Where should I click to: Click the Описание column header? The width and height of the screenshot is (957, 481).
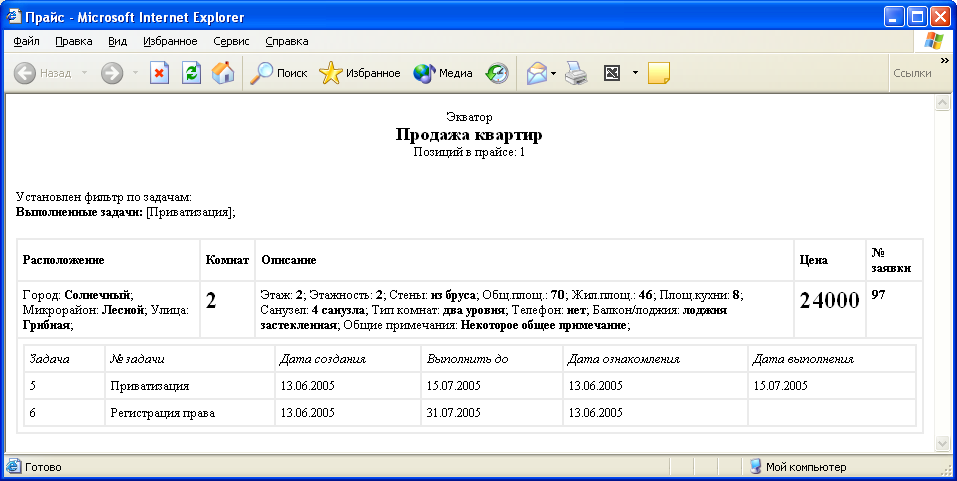tap(289, 260)
